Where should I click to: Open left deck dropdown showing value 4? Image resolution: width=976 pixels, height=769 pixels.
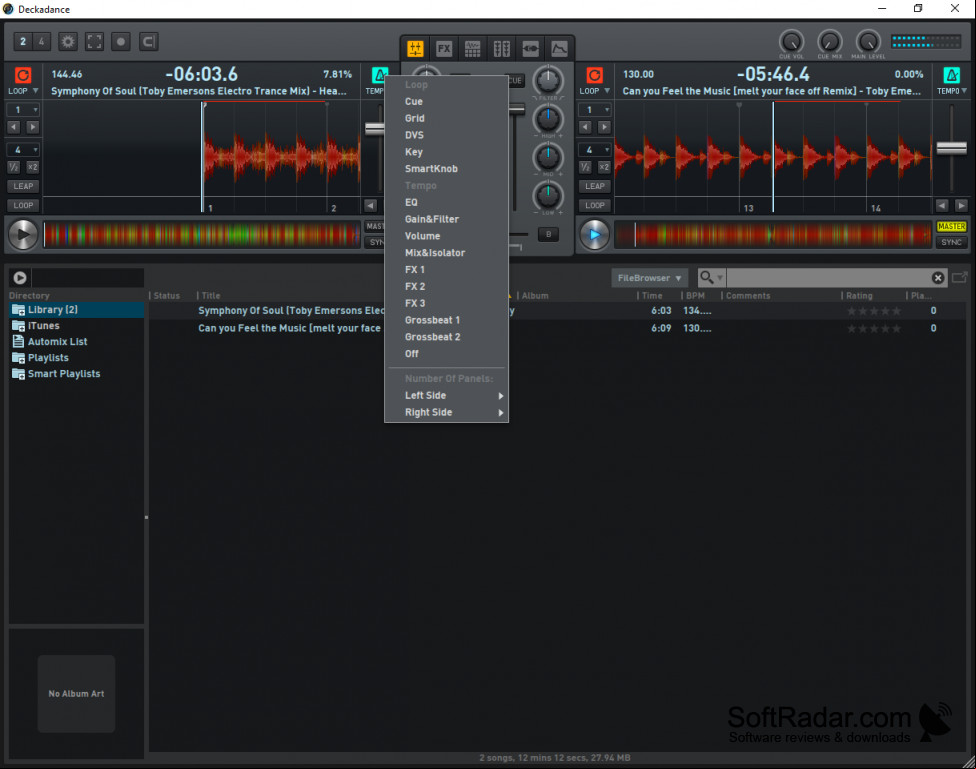click(x=23, y=149)
